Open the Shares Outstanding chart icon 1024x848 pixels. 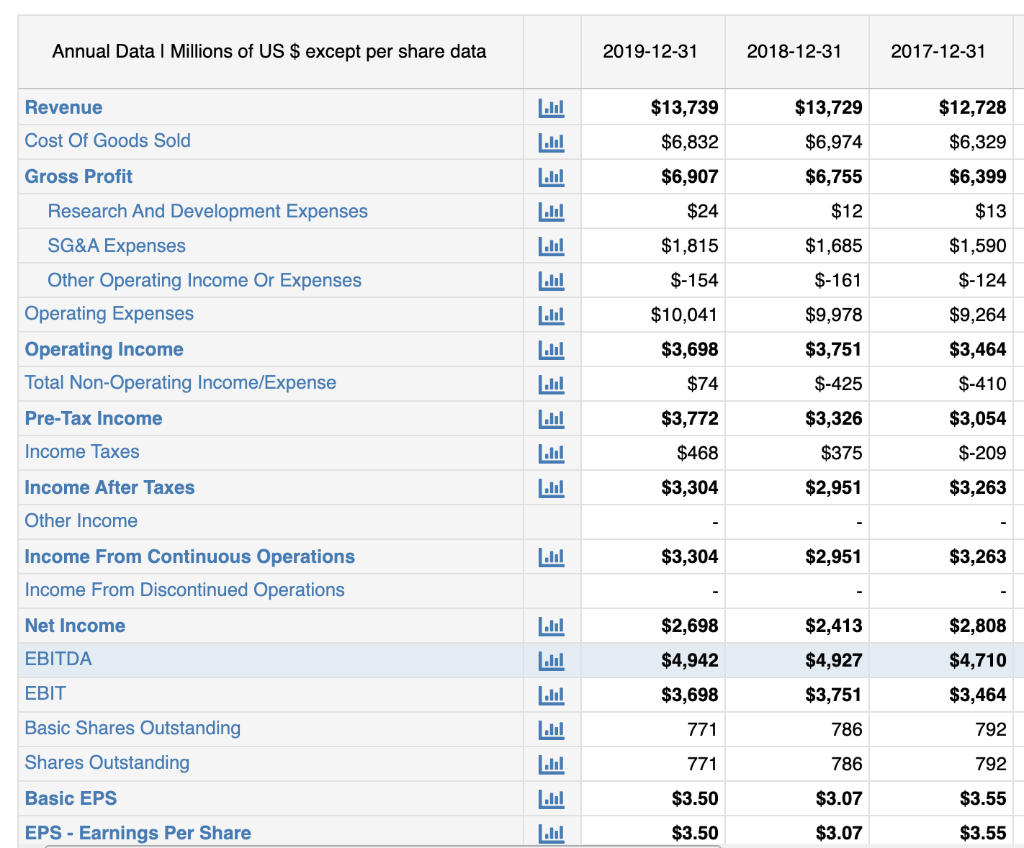coord(552,763)
